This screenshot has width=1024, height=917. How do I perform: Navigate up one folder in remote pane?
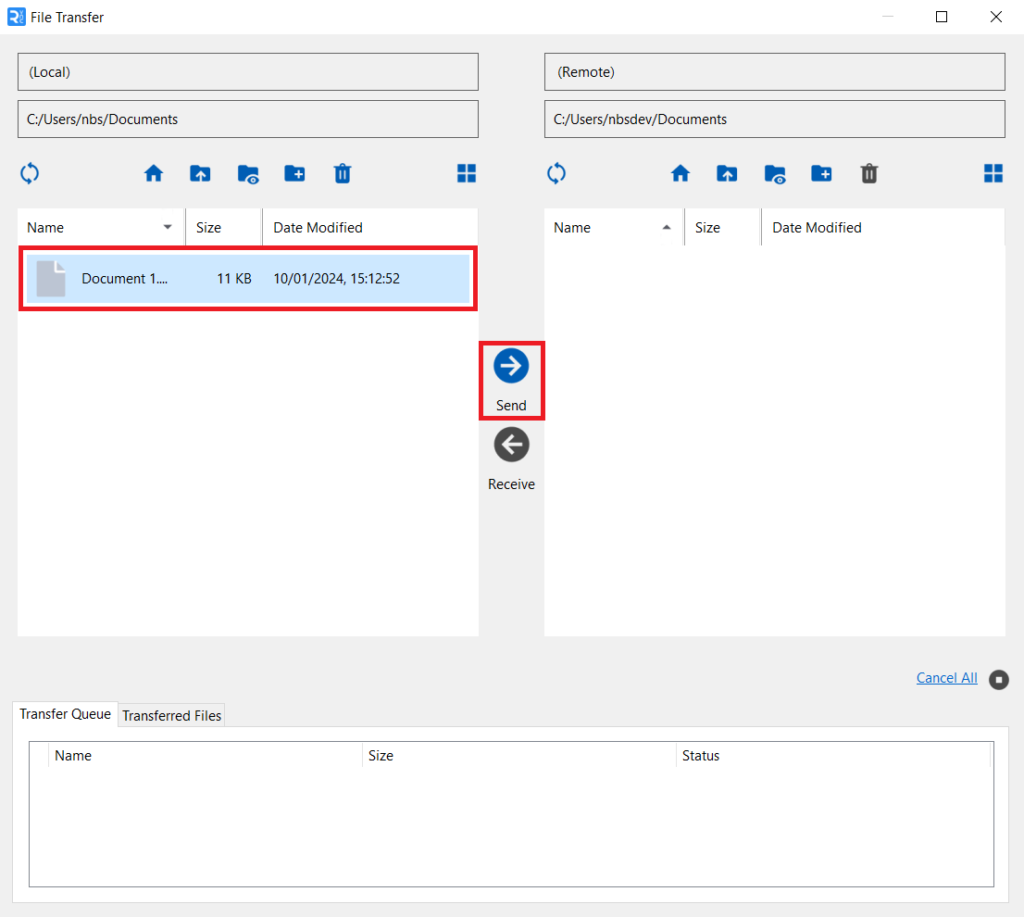pyautogui.click(x=727, y=173)
